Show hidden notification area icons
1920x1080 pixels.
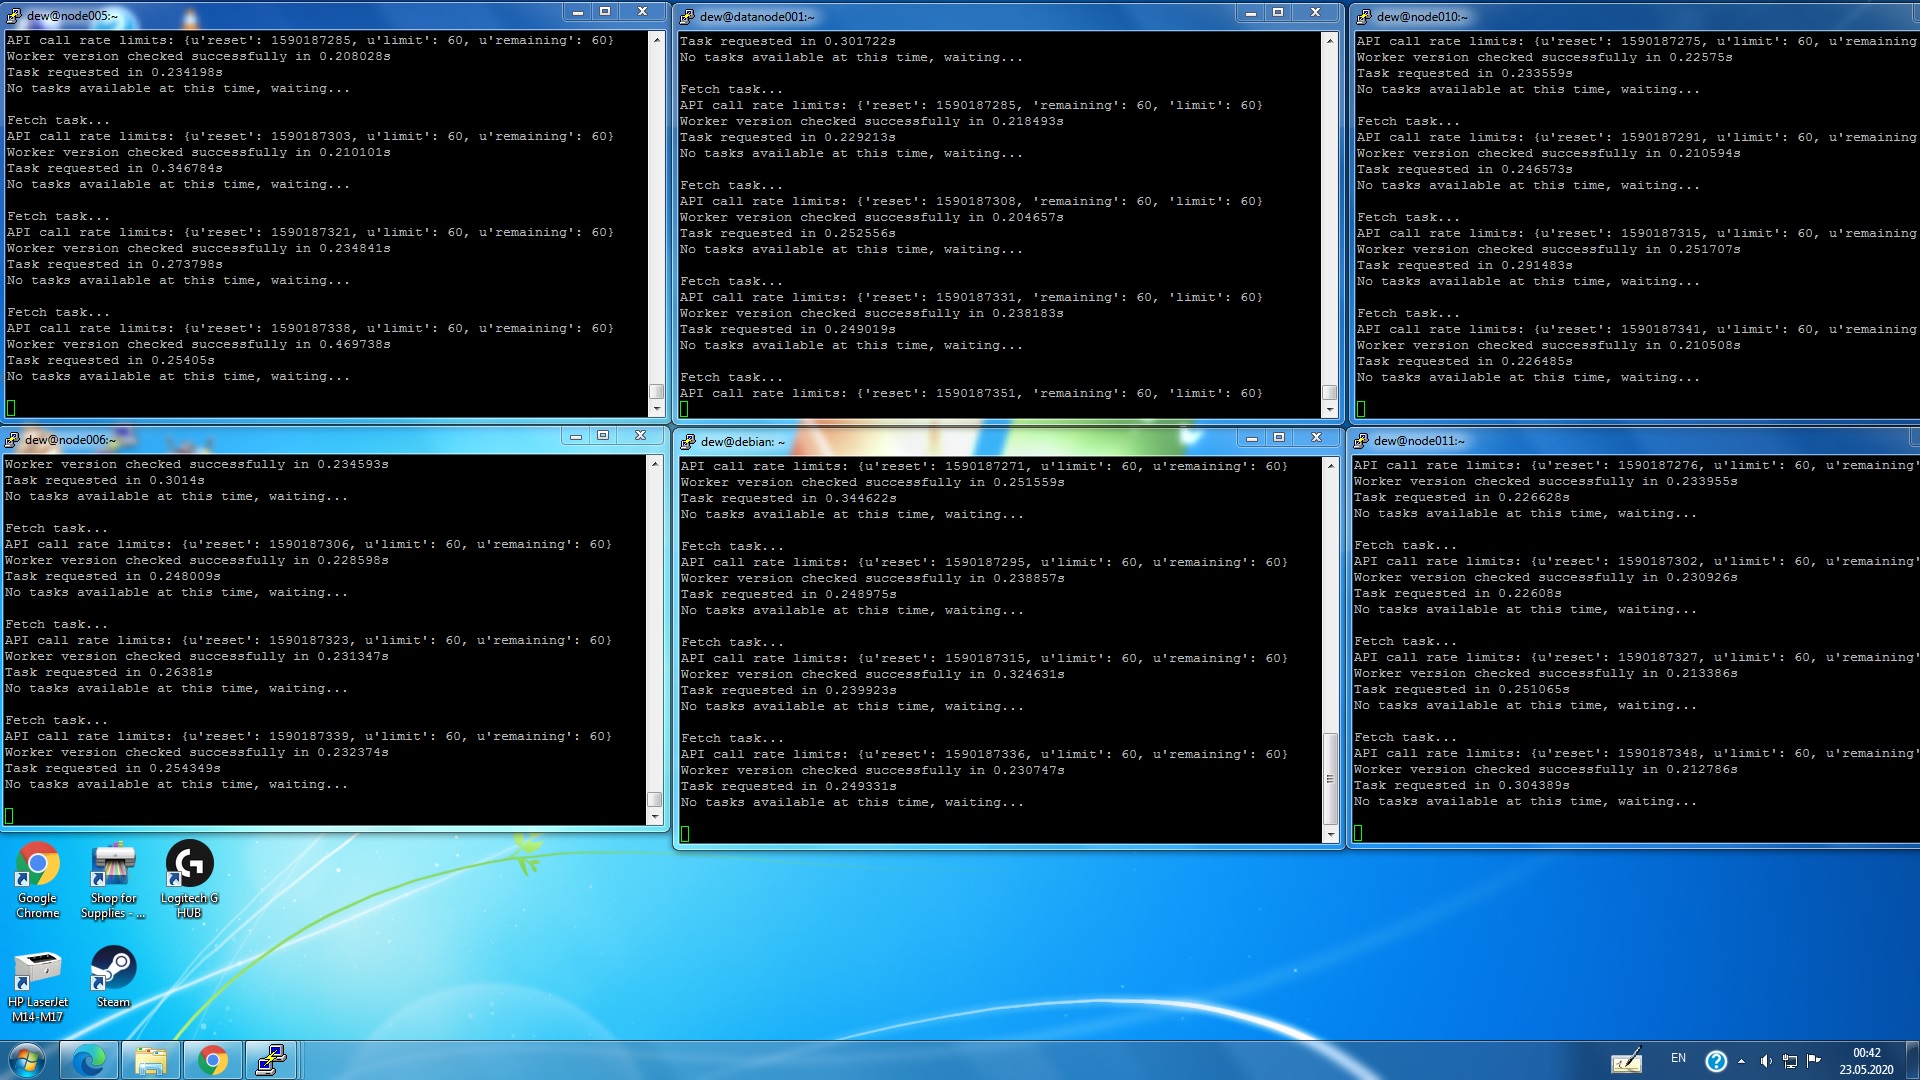coord(1741,1060)
